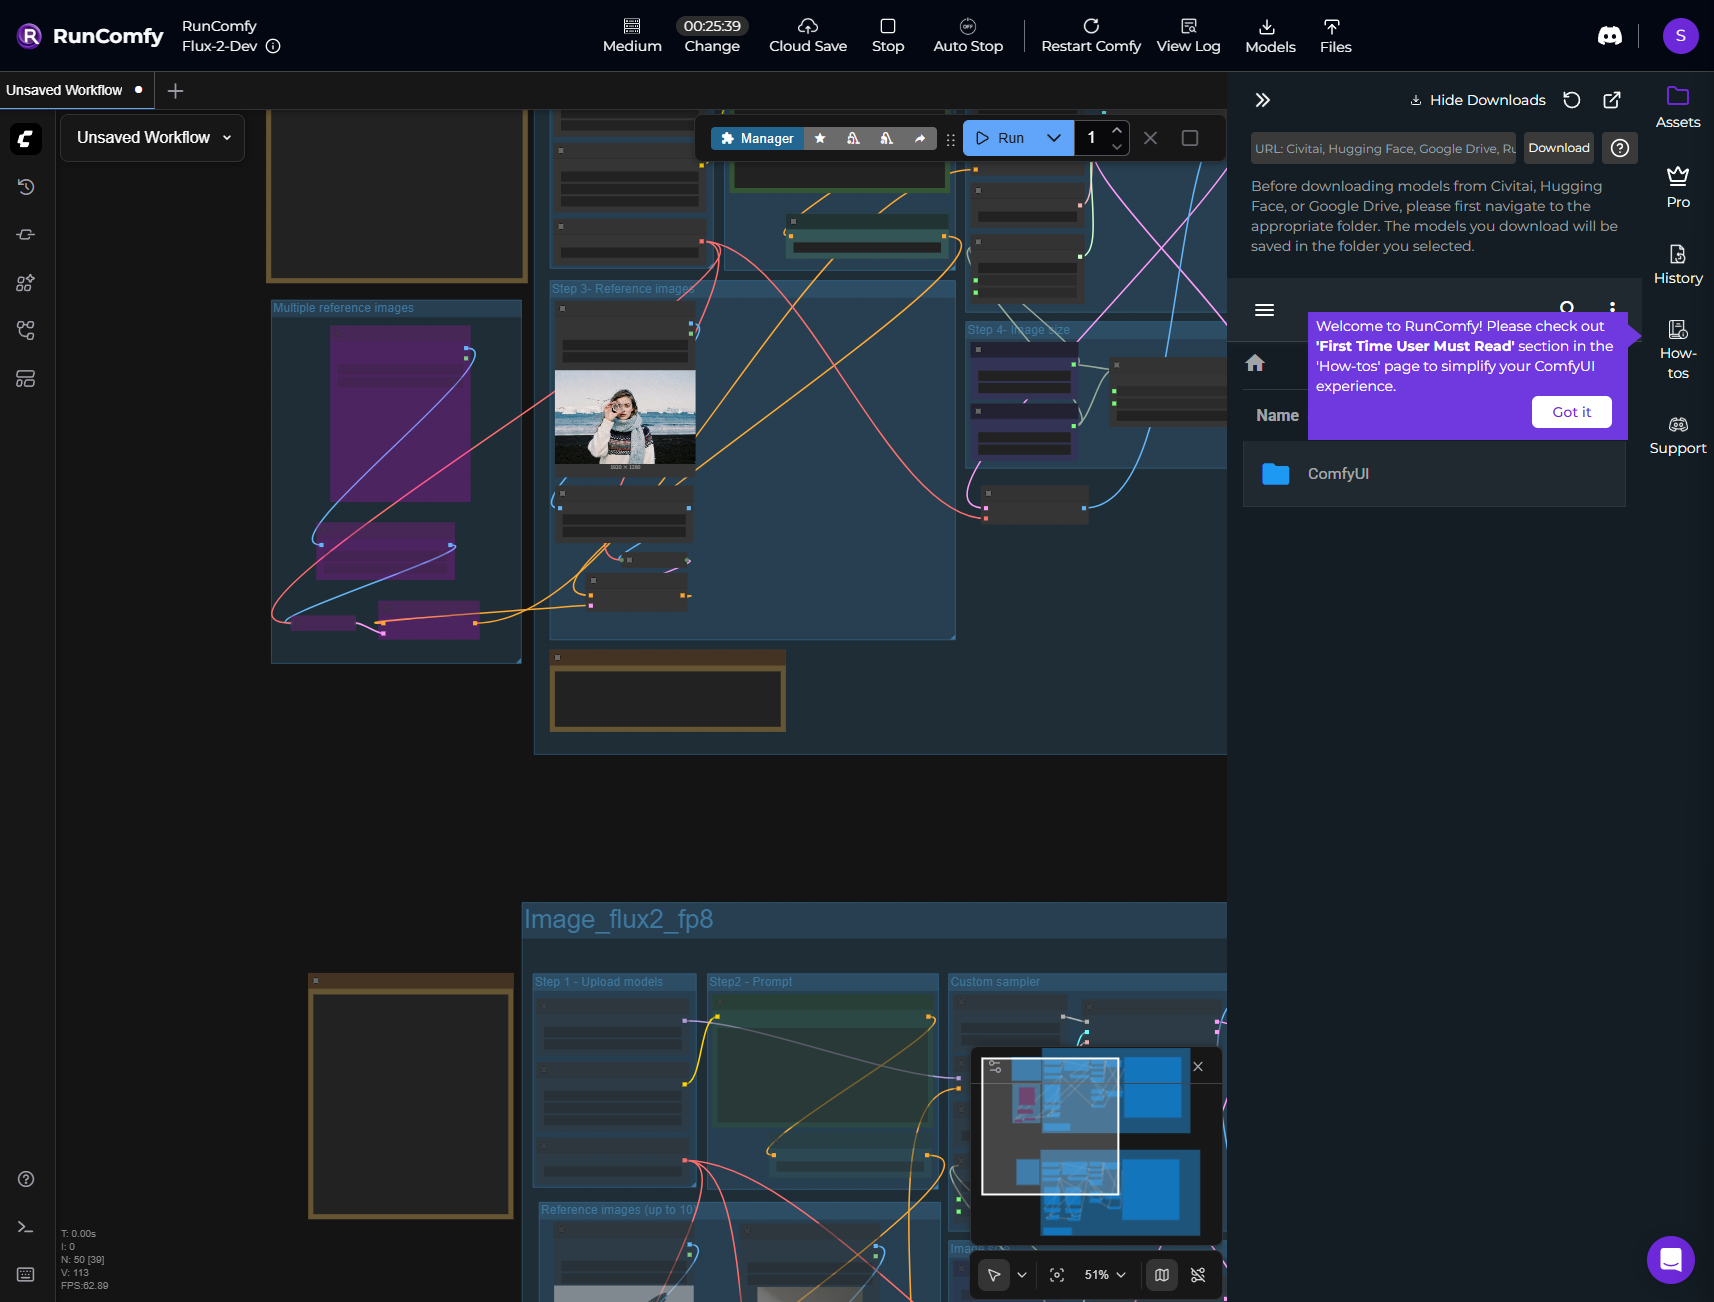The image size is (1714, 1302).
Task: Open Discord via the top bar icon
Action: [x=1609, y=36]
